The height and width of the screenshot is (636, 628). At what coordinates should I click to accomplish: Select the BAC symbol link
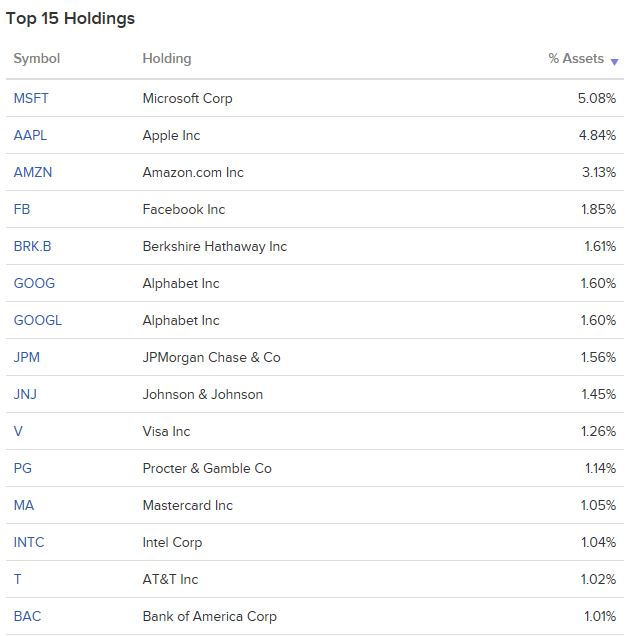27,616
